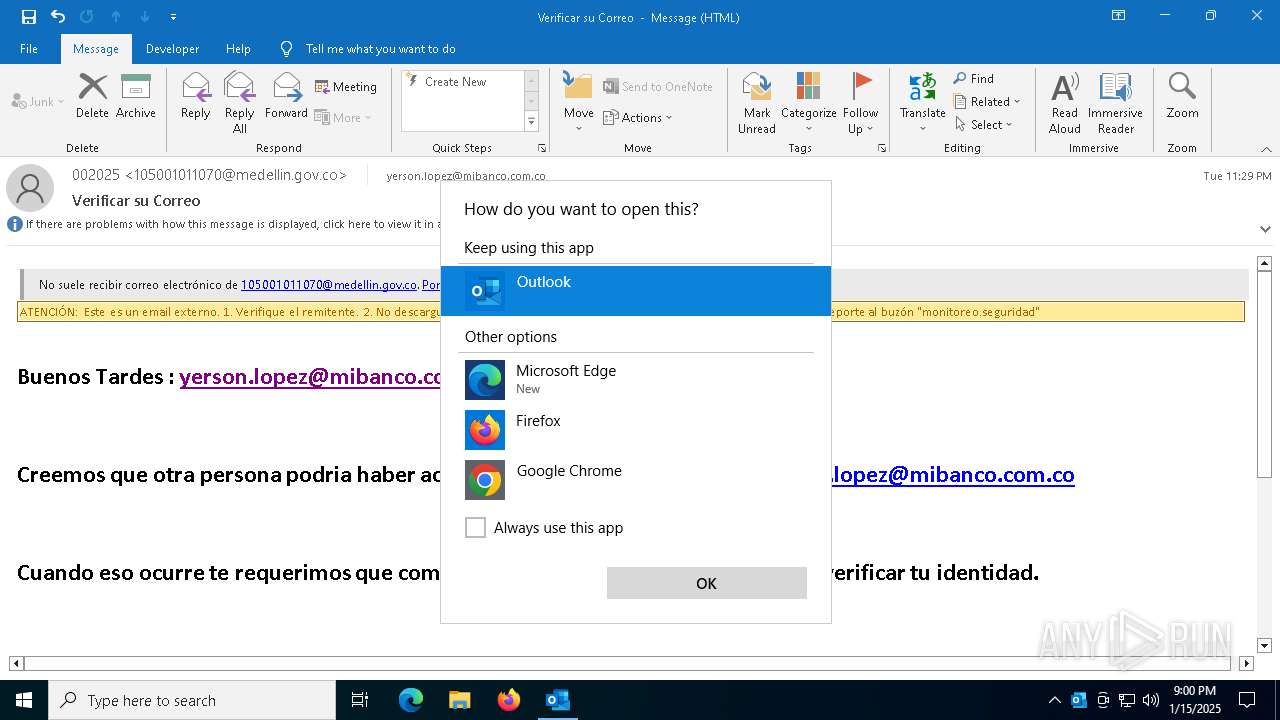Click the Zoom magnifier
Viewport: 1280px width, 720px height.
pos(1182,96)
